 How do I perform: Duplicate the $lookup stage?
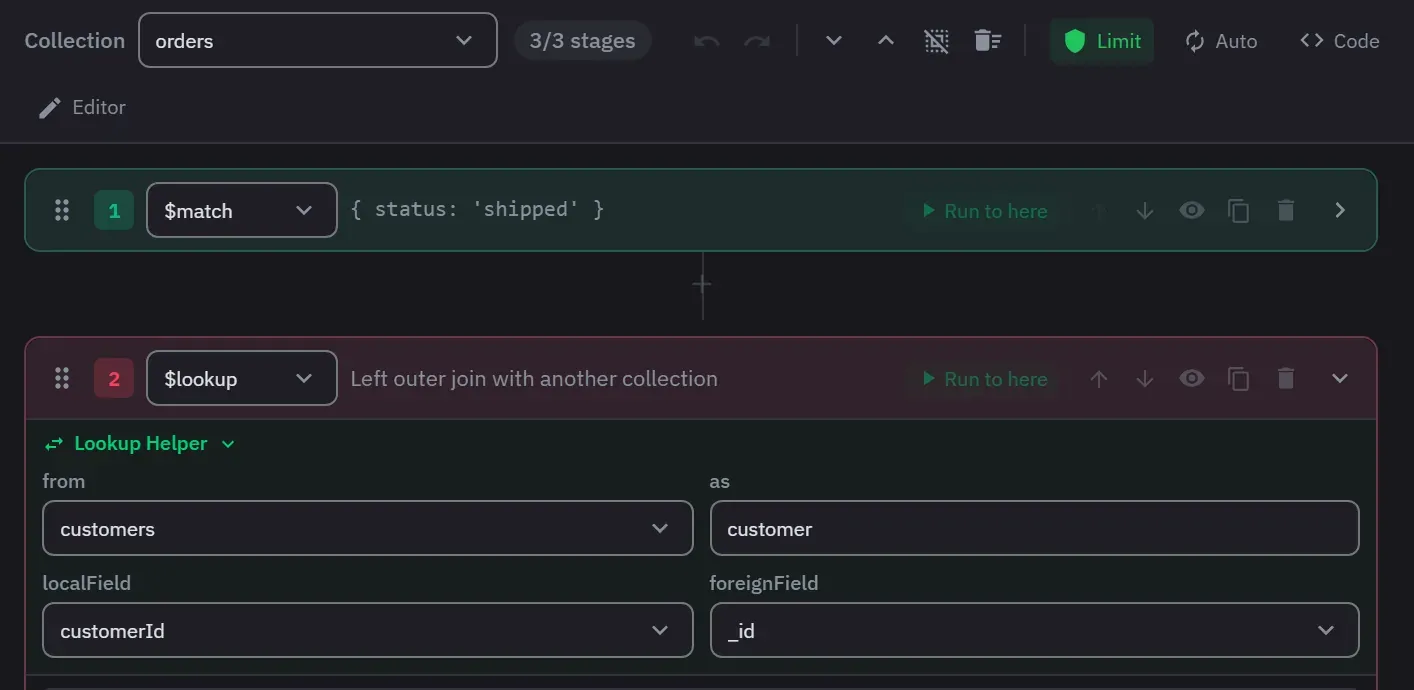pyautogui.click(x=1238, y=378)
